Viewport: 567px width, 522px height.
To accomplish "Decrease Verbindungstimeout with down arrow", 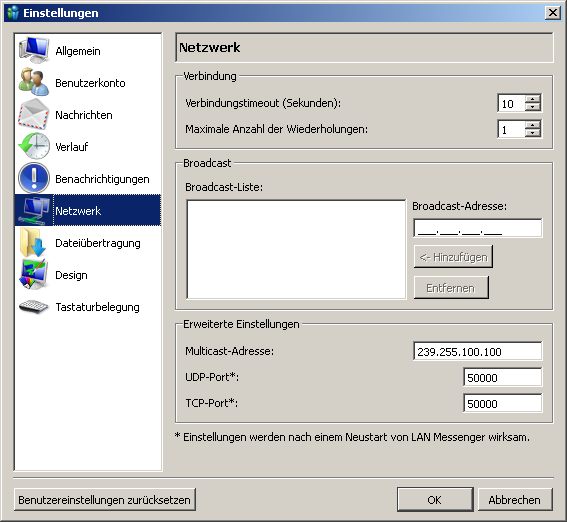I will [533, 107].
